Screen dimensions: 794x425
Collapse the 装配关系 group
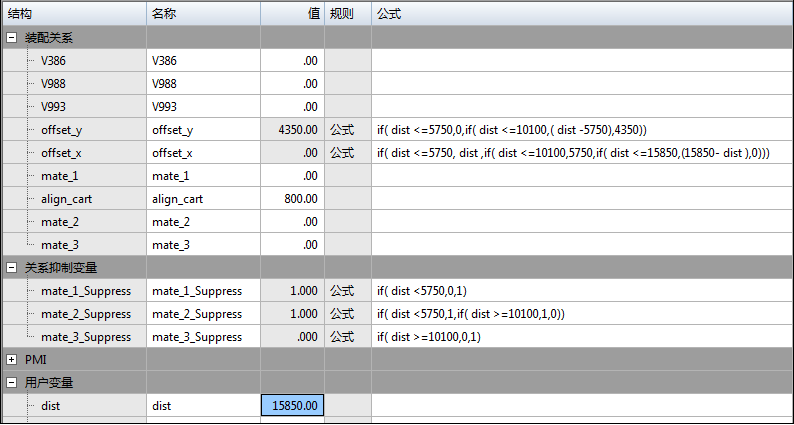(11, 38)
